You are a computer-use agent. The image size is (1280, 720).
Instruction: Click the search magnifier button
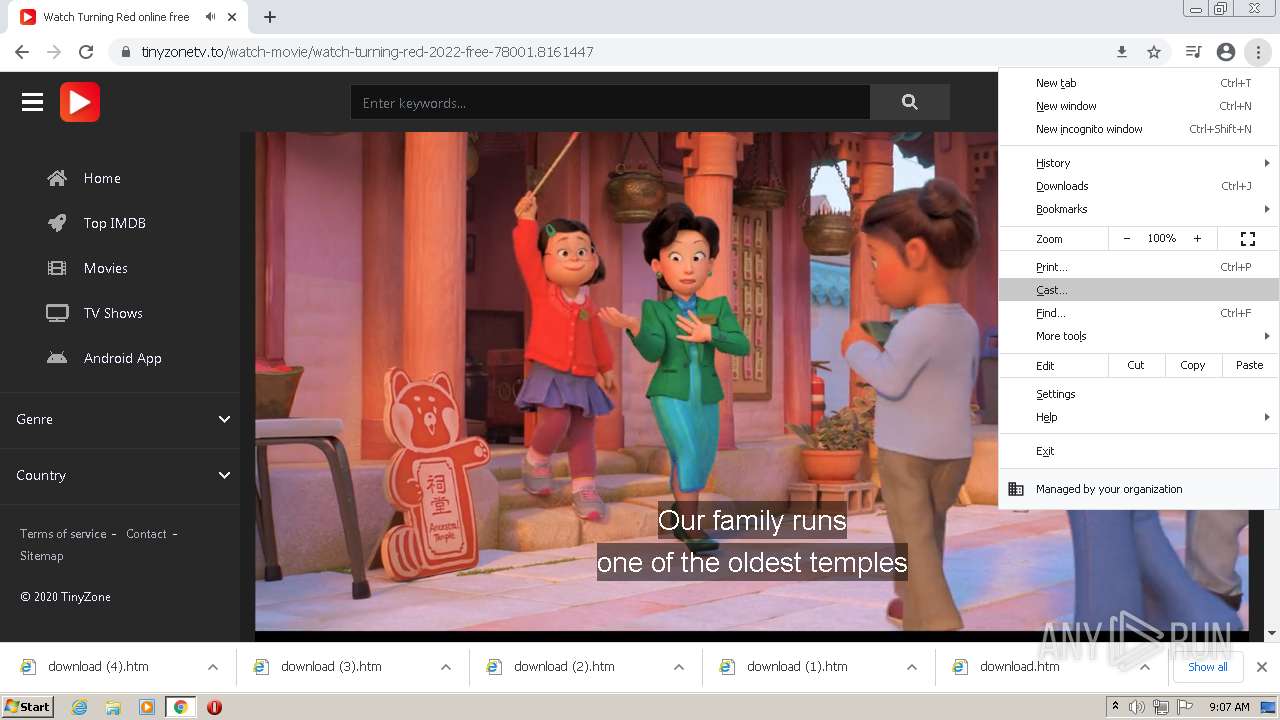click(x=909, y=102)
